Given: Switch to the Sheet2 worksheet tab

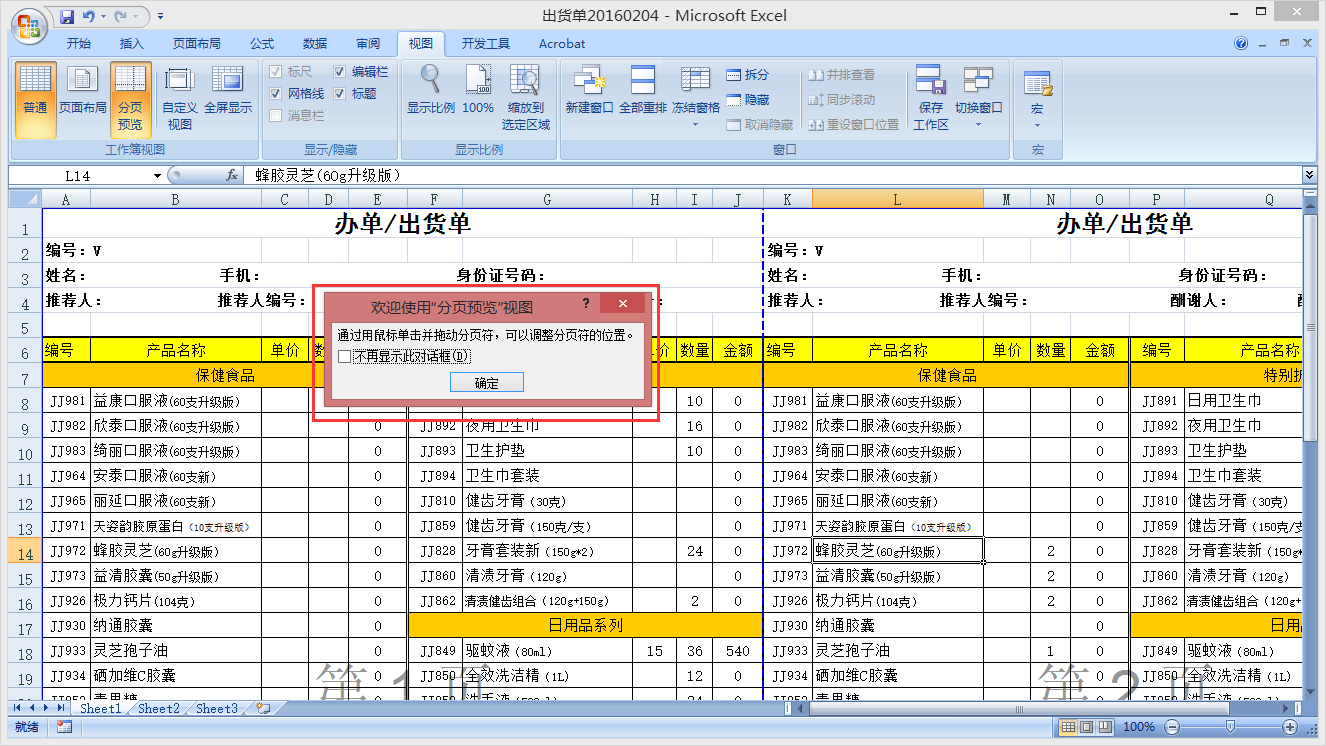Looking at the screenshot, I should click(159, 708).
